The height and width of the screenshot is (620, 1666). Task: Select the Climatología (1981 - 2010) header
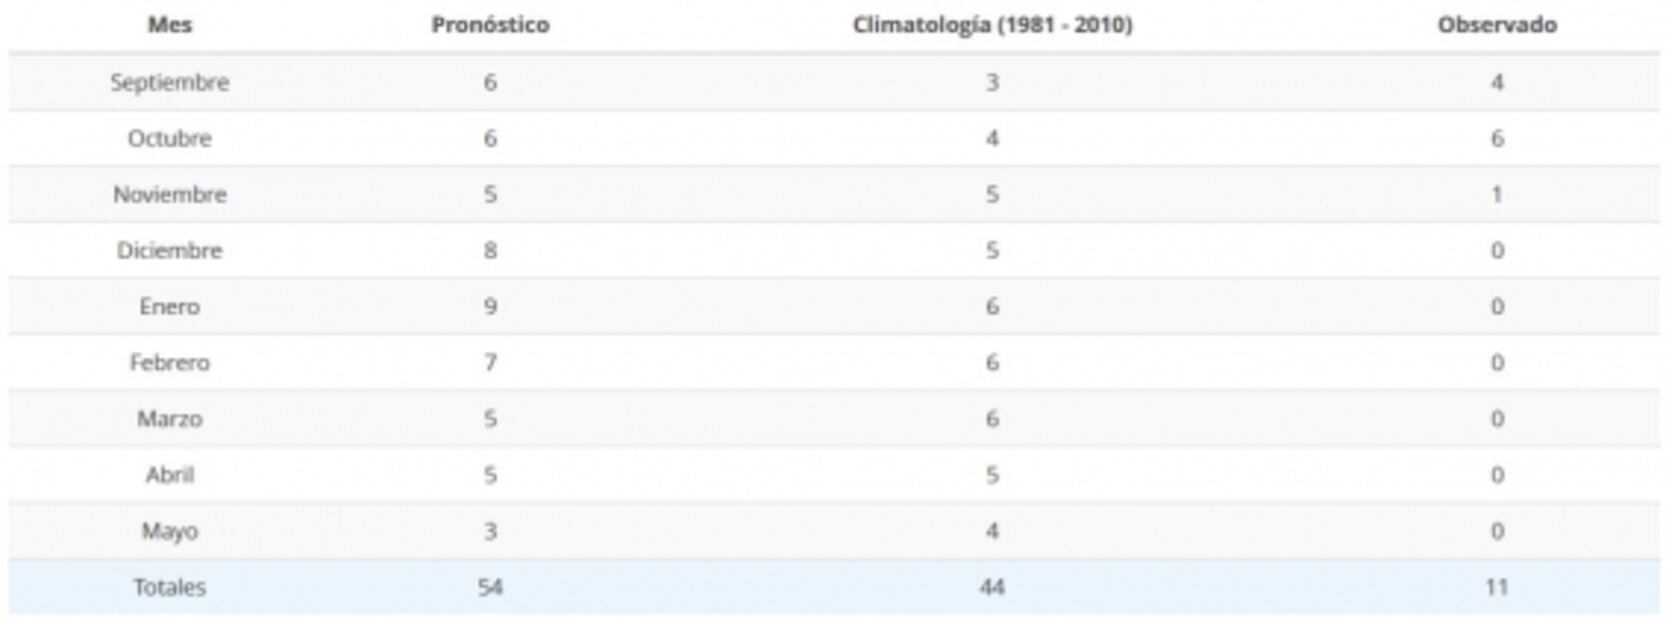(992, 25)
